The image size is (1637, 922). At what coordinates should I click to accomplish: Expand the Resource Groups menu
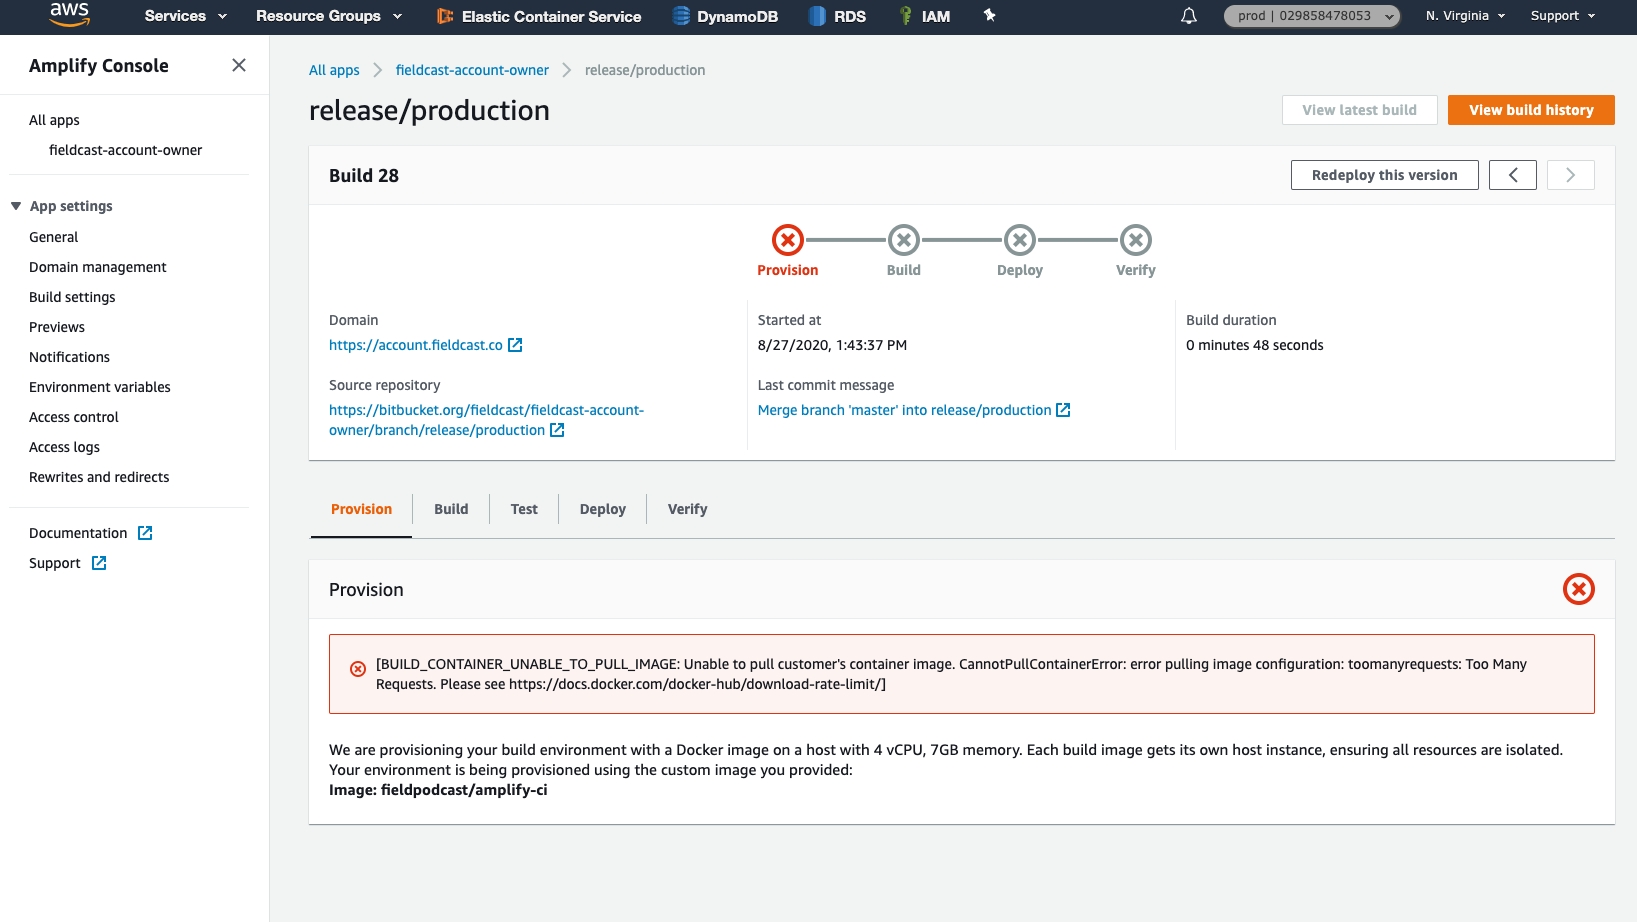pyautogui.click(x=329, y=16)
